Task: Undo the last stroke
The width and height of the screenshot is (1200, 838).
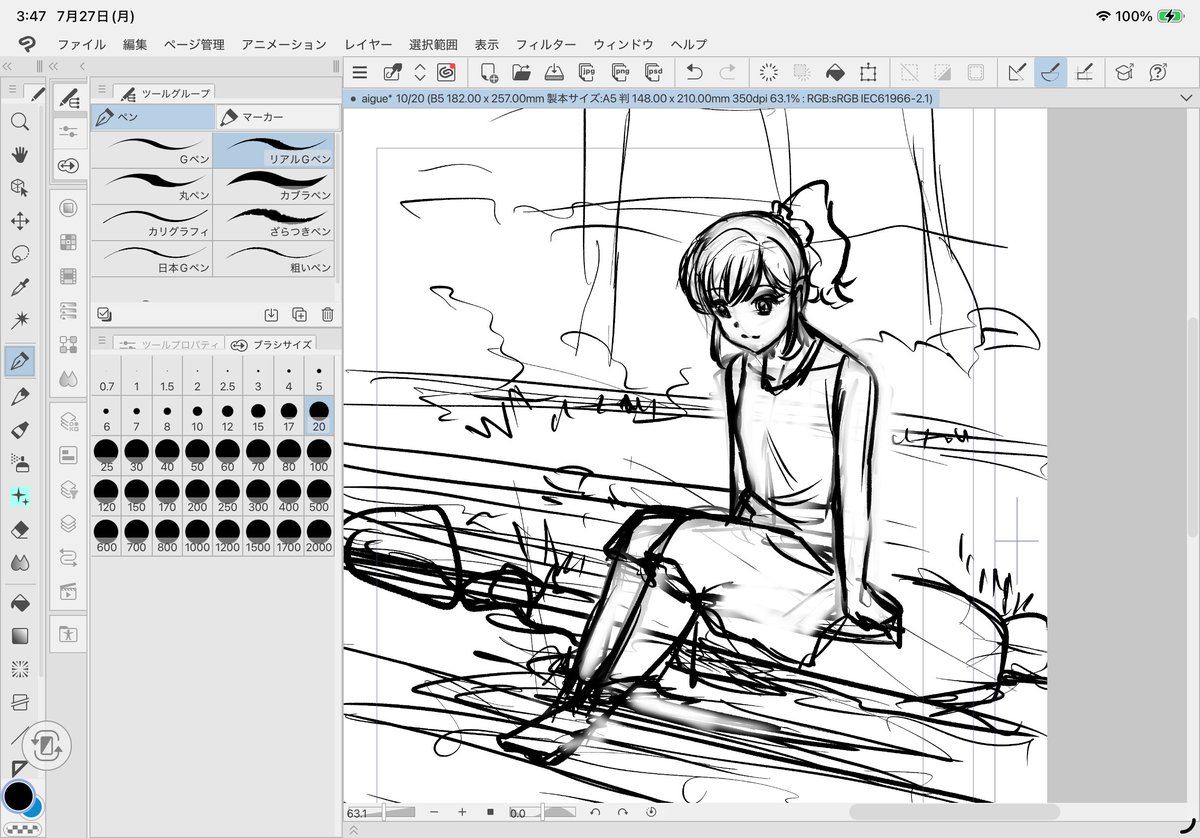Action: (694, 72)
